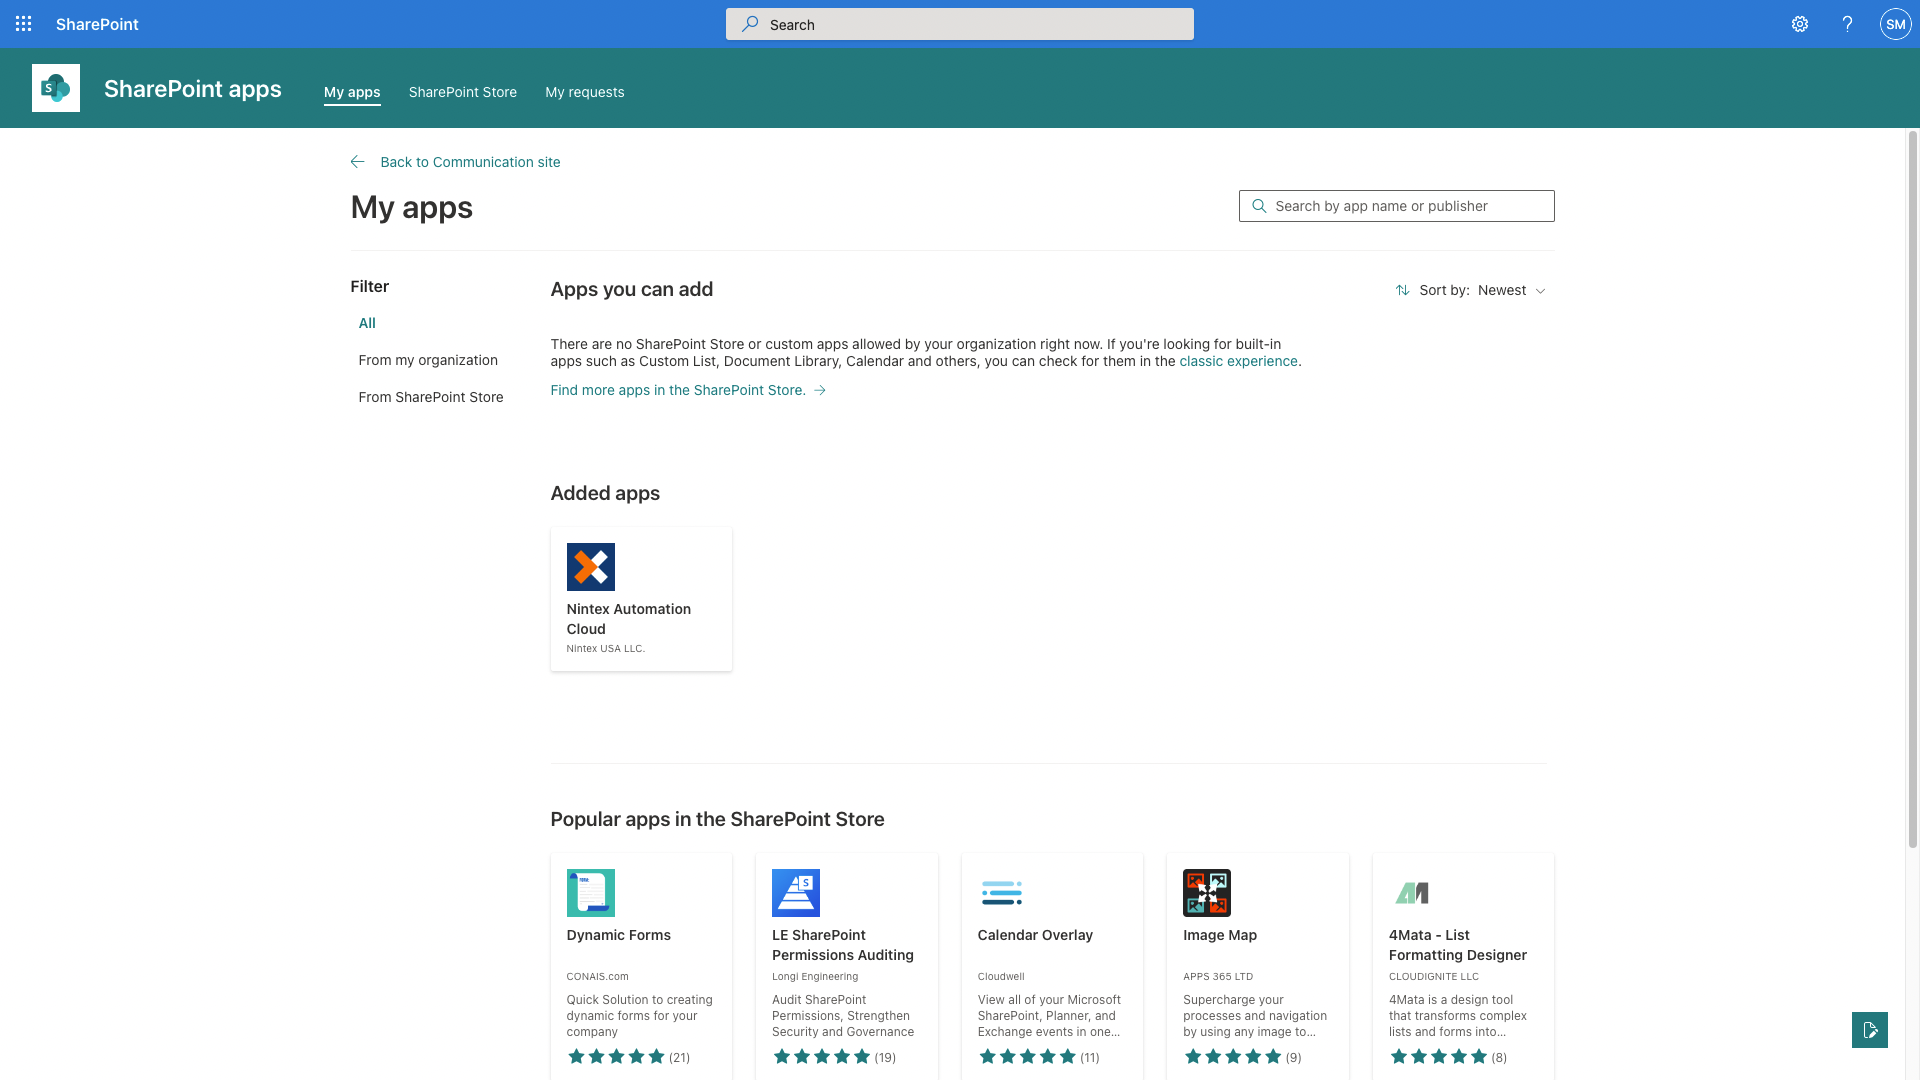Viewport: 1920px width, 1080px height.
Task: Click the Longi Engineering publisher text
Action: pos(815,977)
